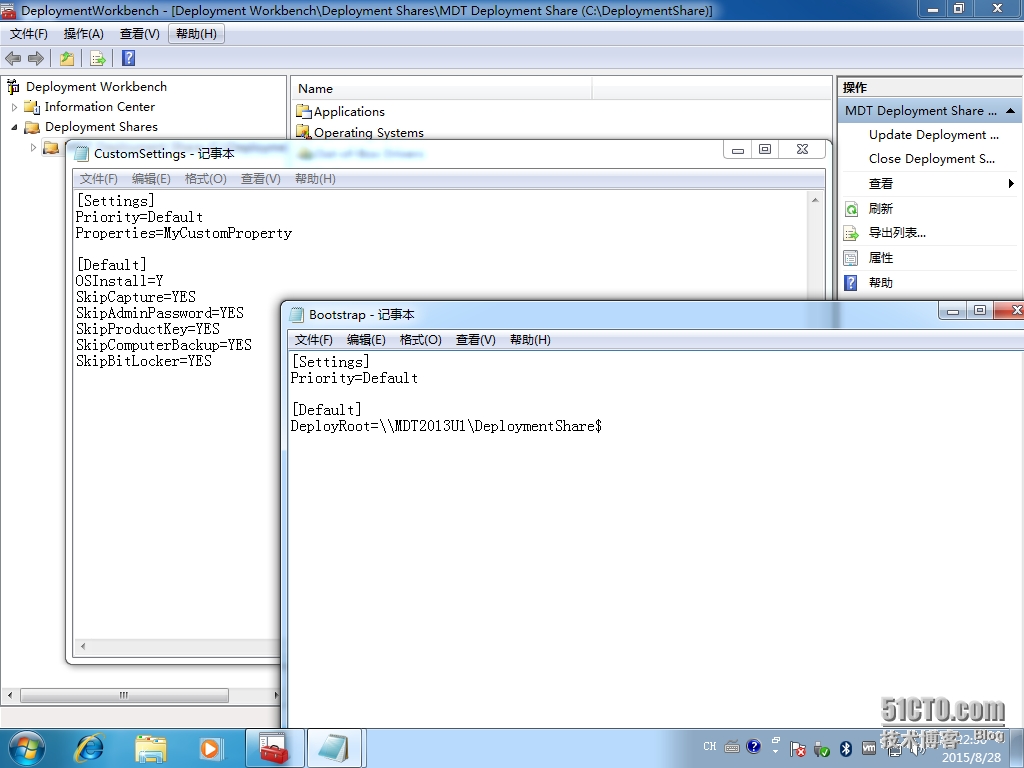Click CustomSettings scrollbar up arrow
1024x768 pixels.
pyautogui.click(x=815, y=200)
